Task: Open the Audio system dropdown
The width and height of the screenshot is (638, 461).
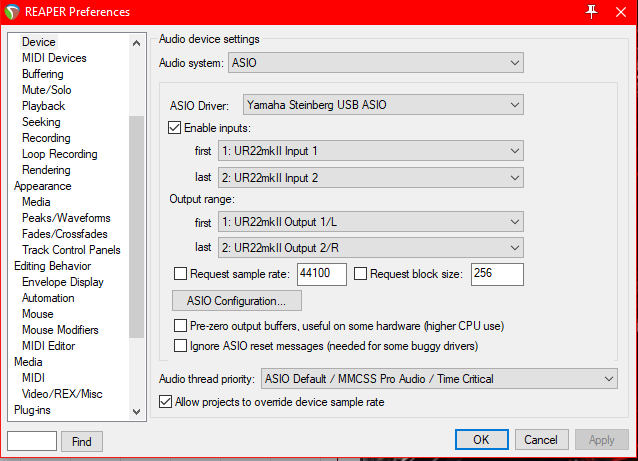Action: [x=376, y=63]
